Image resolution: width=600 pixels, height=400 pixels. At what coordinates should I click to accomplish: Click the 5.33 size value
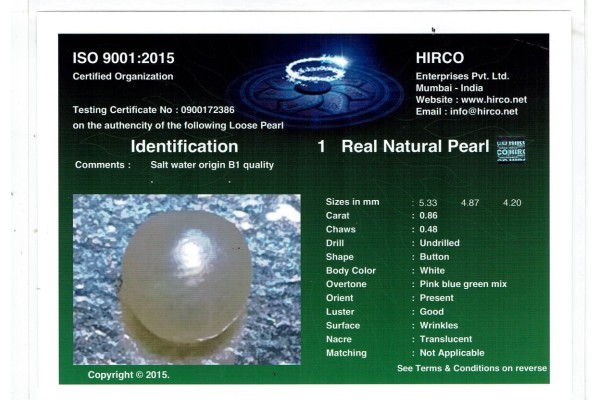428,202
